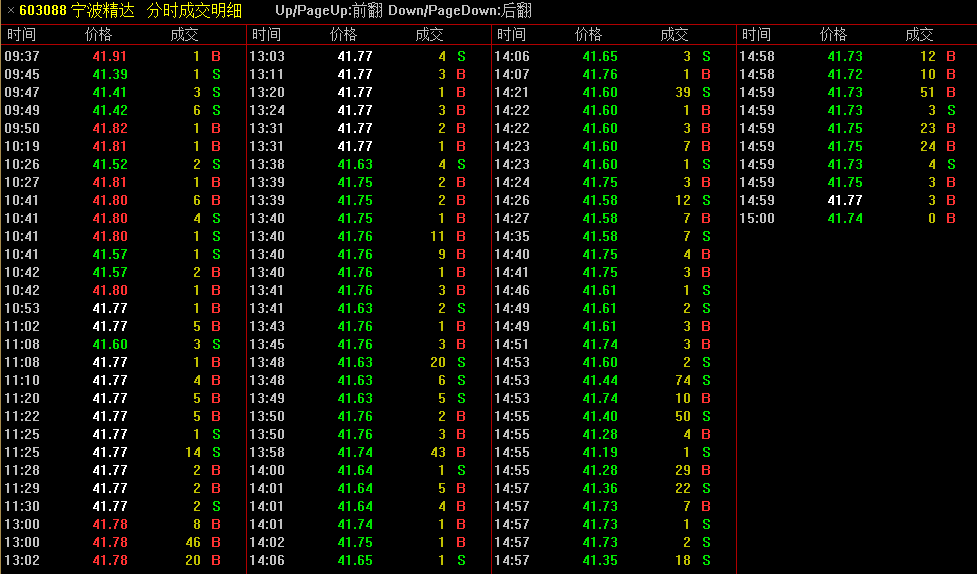Click the 10:53 time cell
Screen dimensions: 977x574
(x=22, y=309)
